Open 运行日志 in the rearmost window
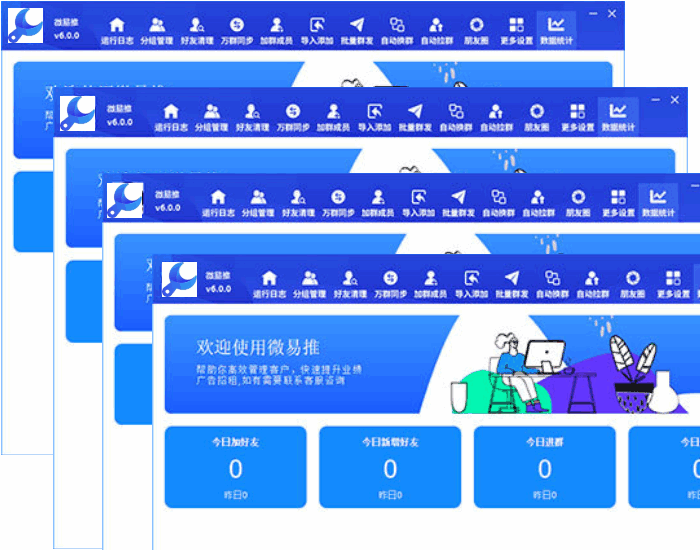 (117, 31)
